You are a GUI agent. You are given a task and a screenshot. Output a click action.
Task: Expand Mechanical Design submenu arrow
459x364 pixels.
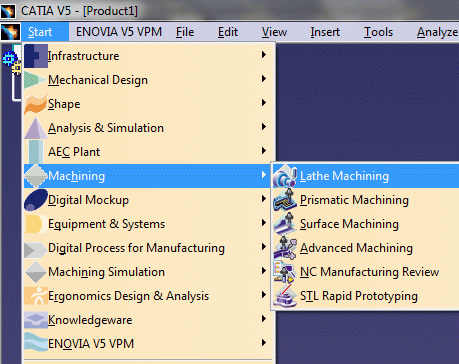point(264,78)
